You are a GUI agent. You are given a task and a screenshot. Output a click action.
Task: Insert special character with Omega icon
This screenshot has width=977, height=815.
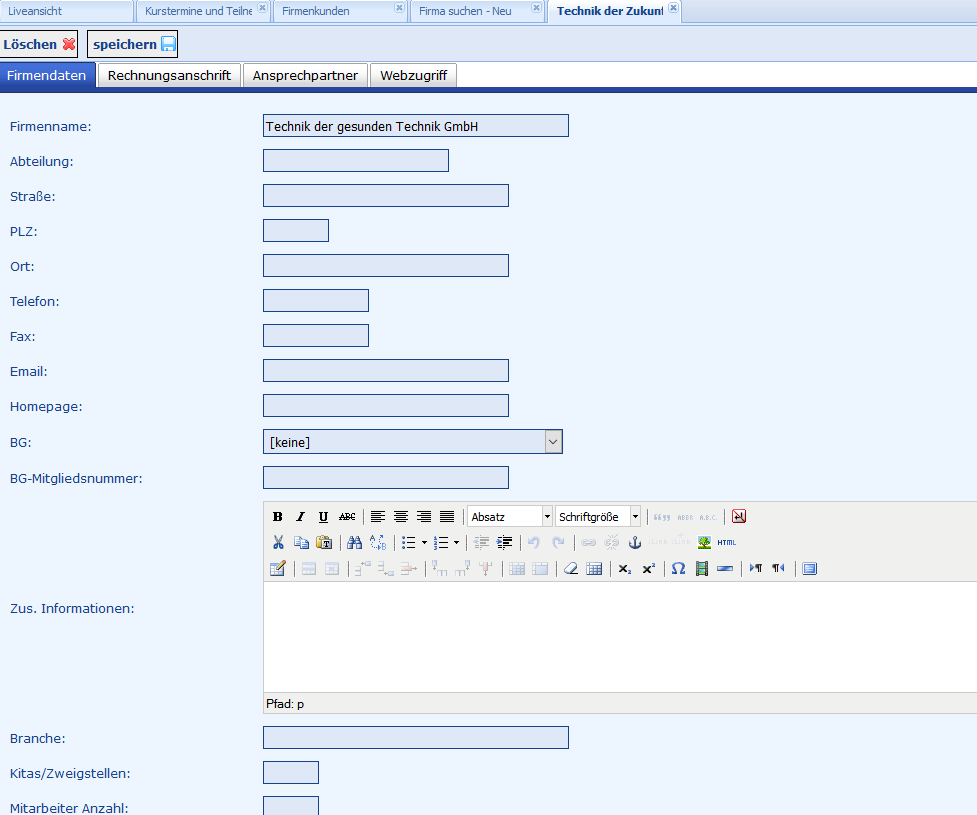678,569
